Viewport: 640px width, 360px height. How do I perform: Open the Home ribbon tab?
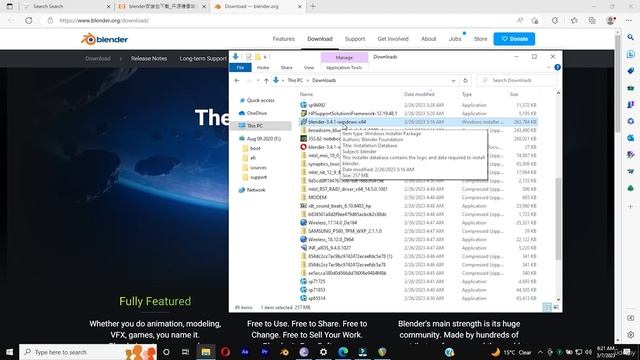point(263,67)
